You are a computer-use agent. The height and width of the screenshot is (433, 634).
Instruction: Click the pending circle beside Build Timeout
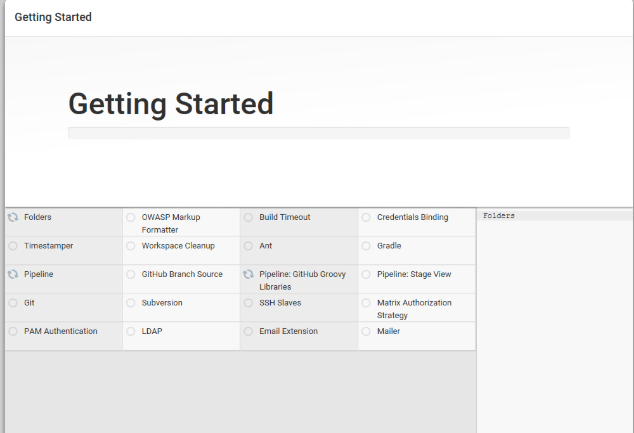pyautogui.click(x=248, y=218)
